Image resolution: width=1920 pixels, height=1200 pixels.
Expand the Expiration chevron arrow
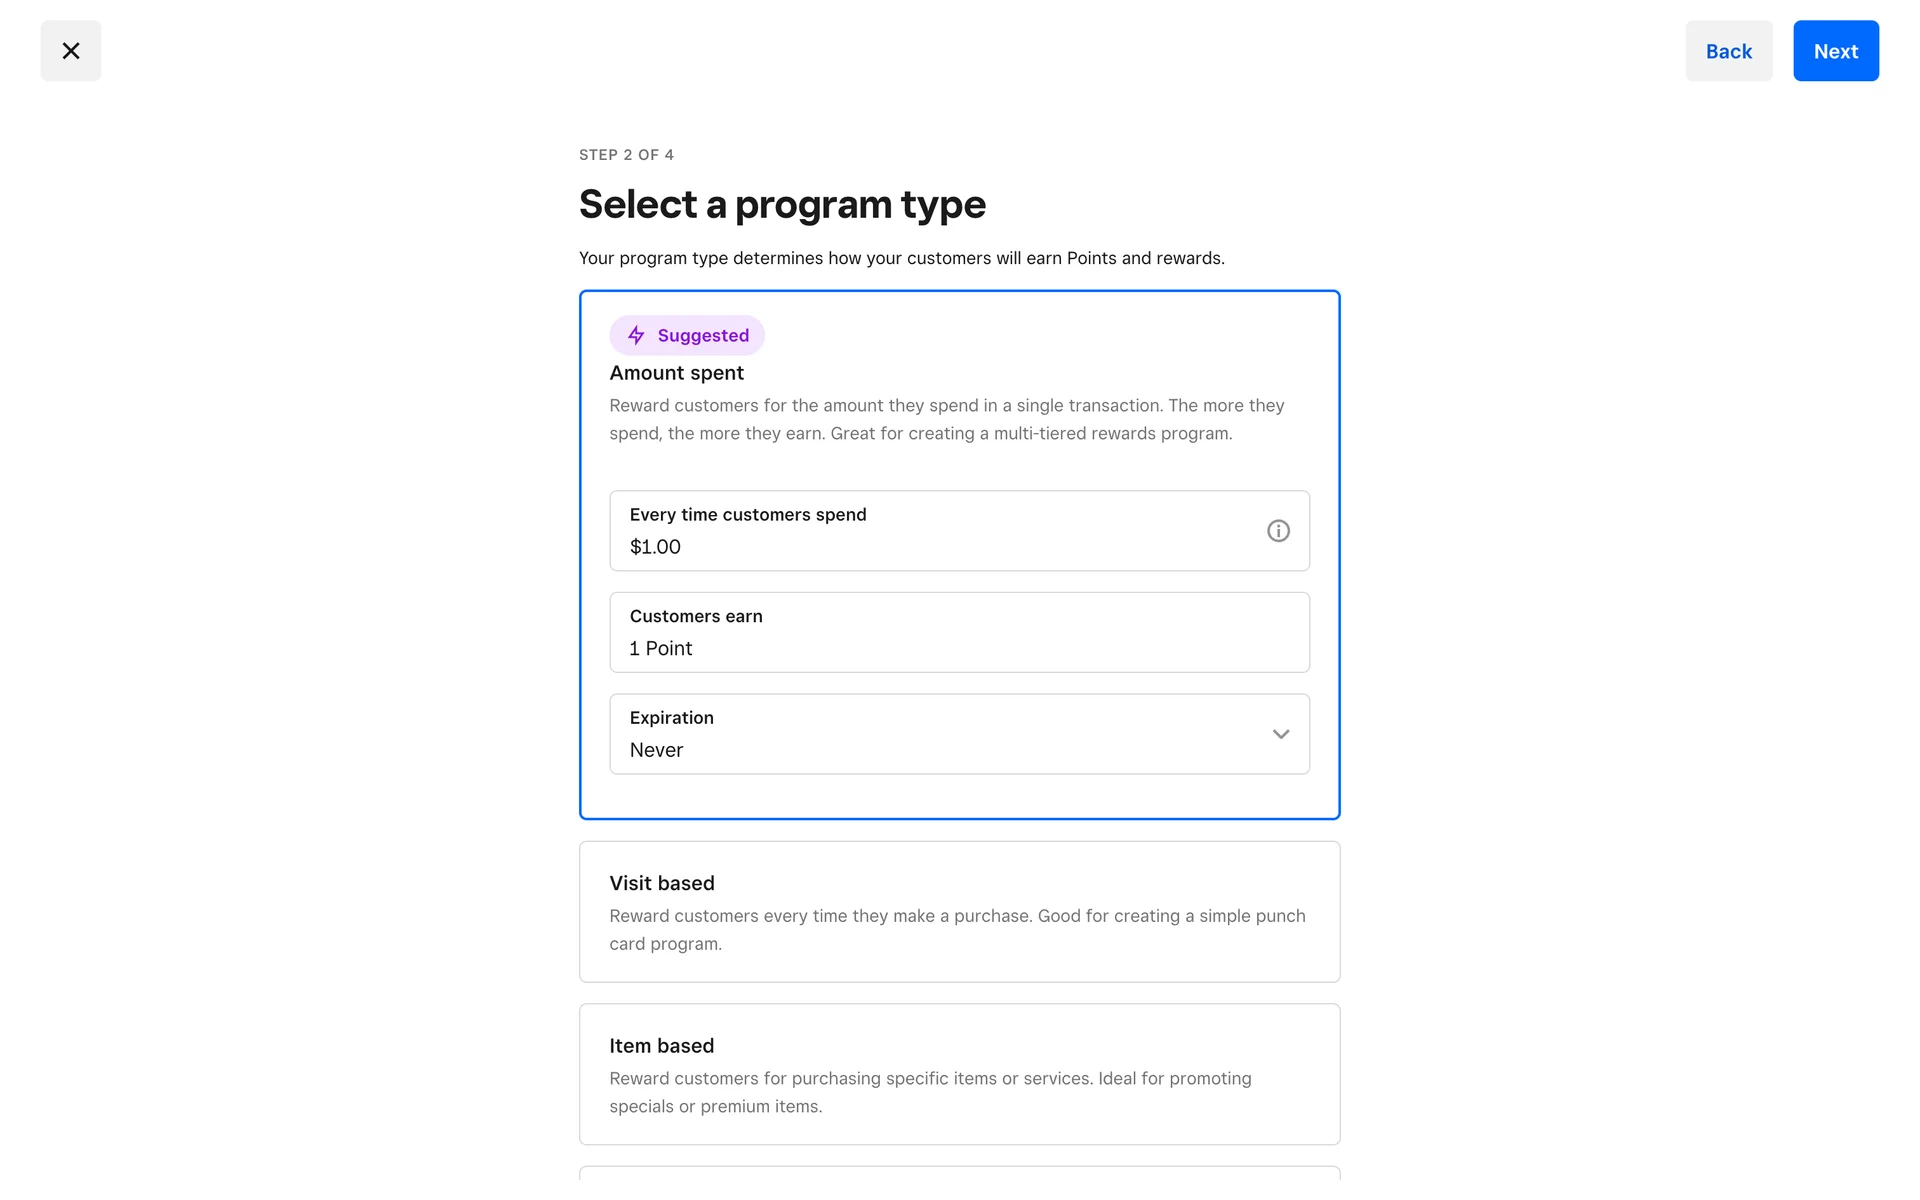1280,734
